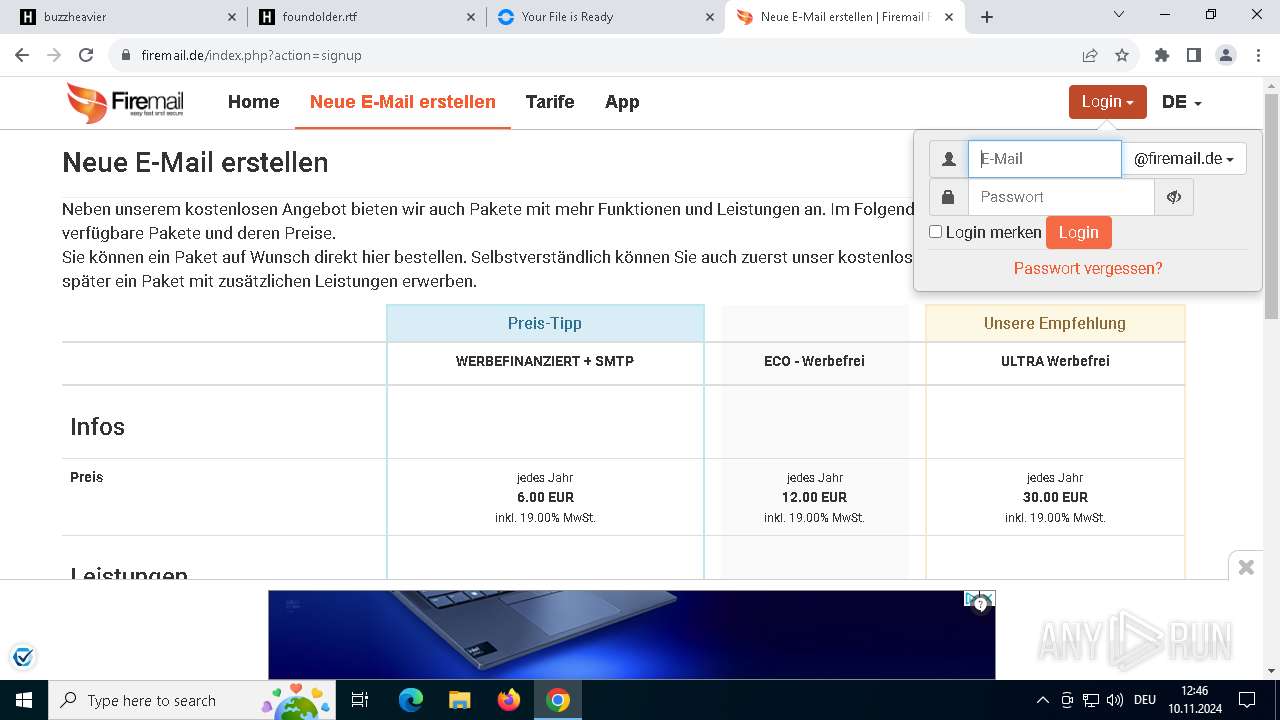Screen dimensions: 1280x720
Task: Open a new browser tab
Action: pyautogui.click(x=987, y=17)
